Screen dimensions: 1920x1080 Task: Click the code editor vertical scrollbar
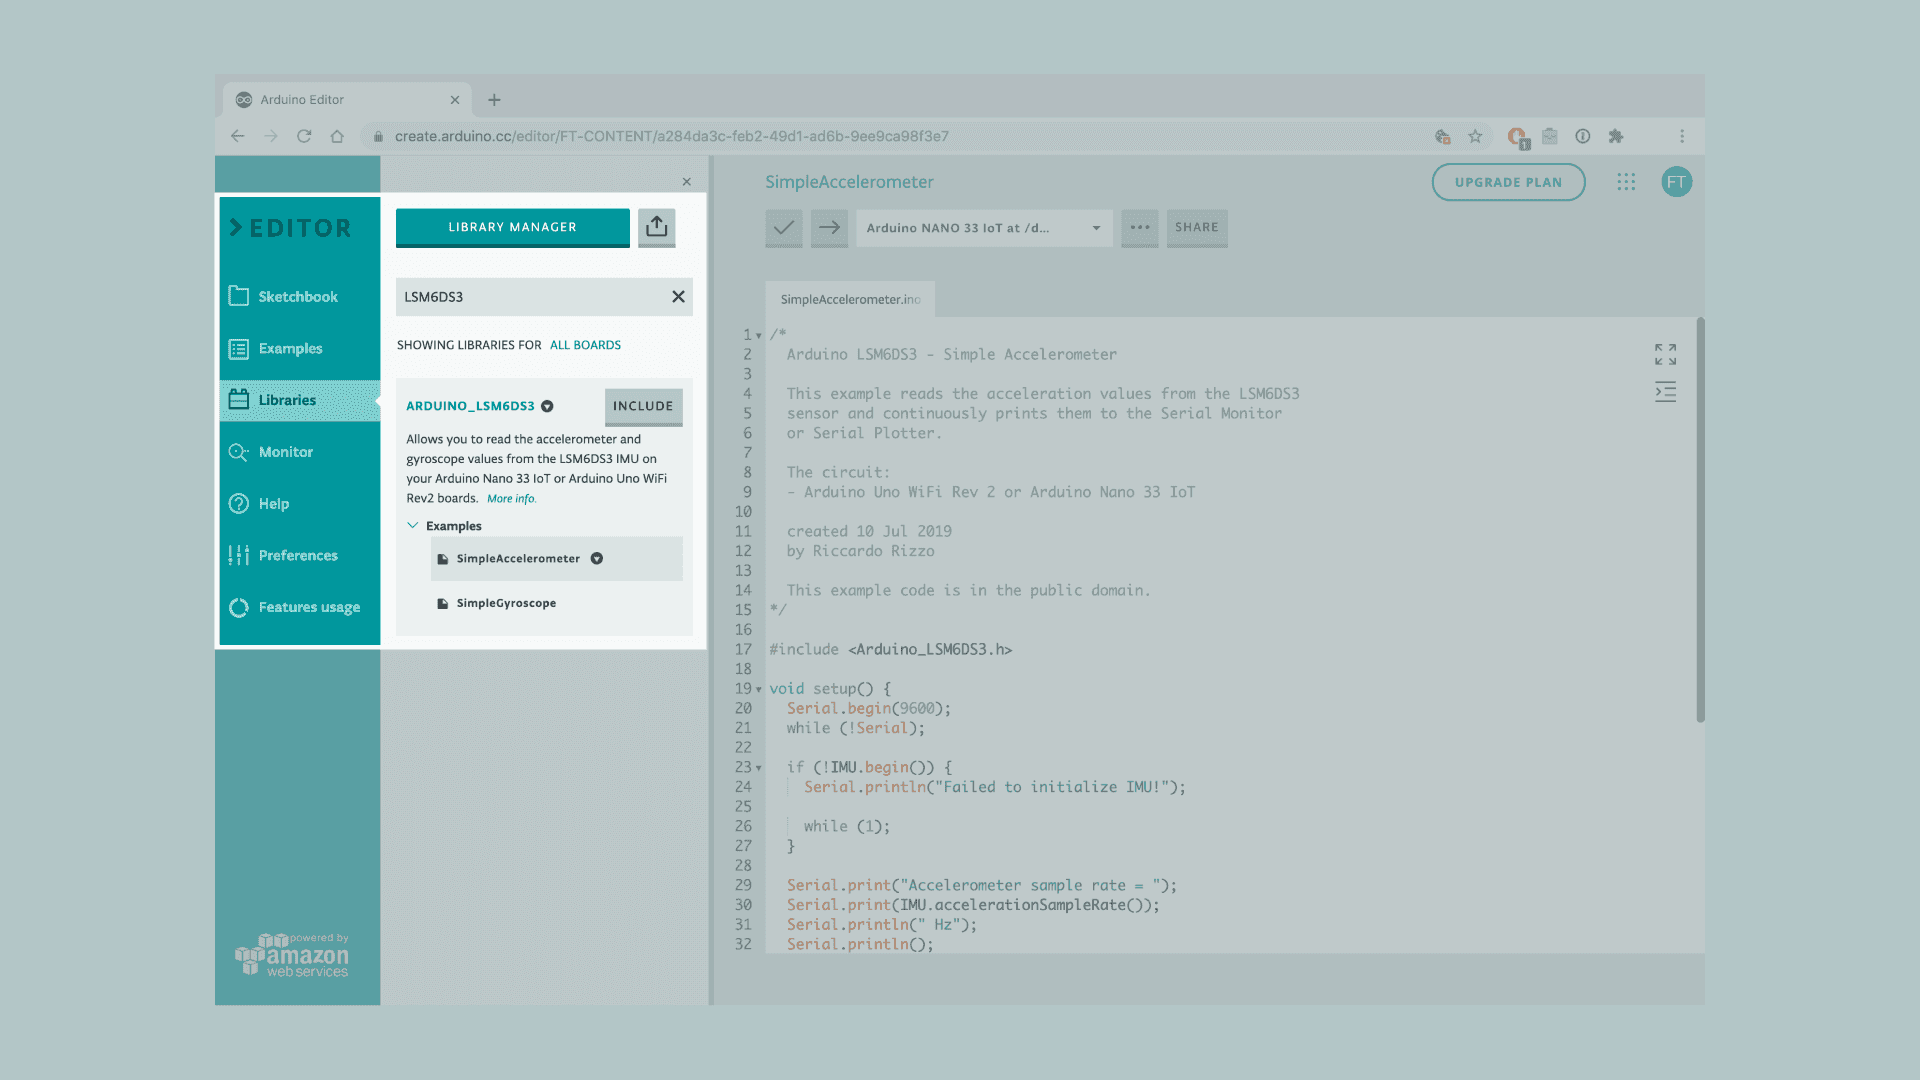(x=1700, y=520)
